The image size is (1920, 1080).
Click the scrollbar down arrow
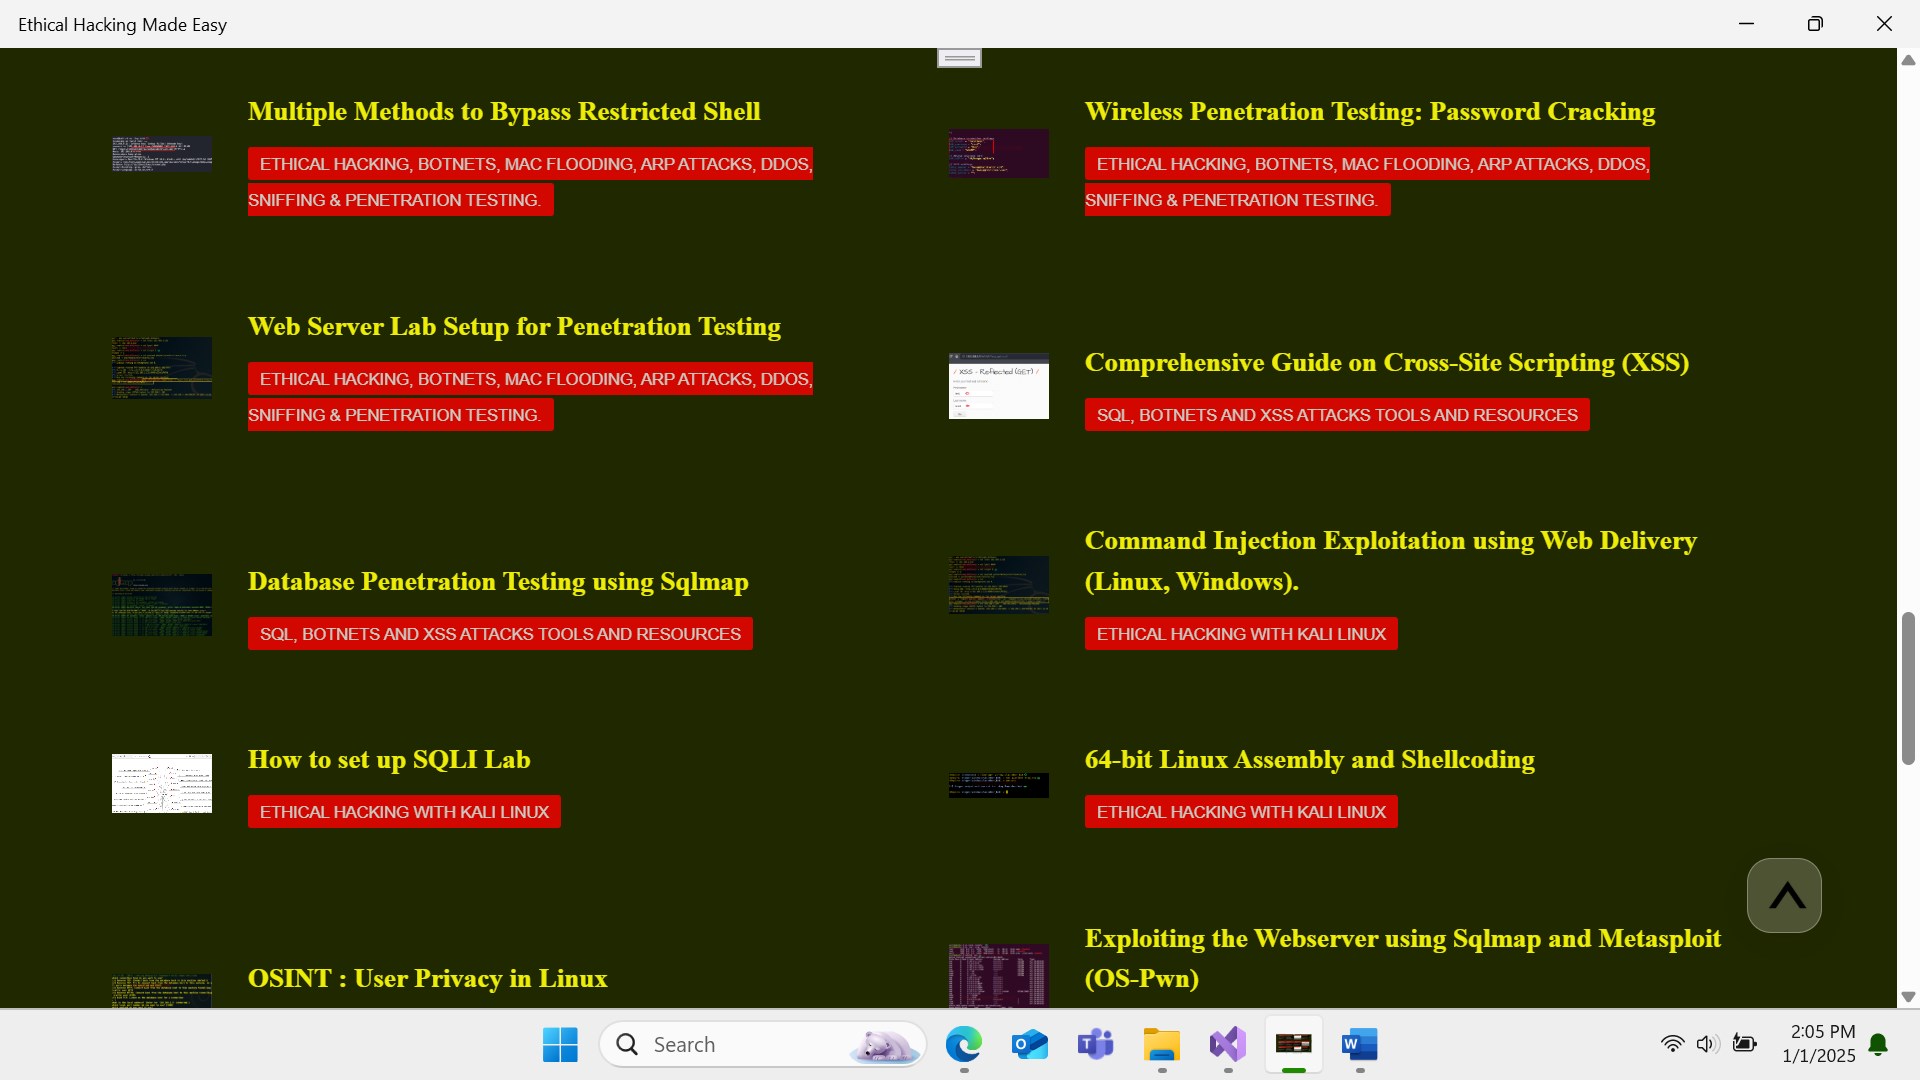1908,997
